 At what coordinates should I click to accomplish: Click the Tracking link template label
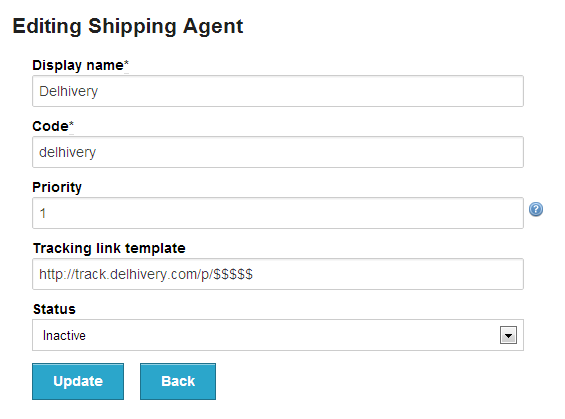(x=109, y=248)
